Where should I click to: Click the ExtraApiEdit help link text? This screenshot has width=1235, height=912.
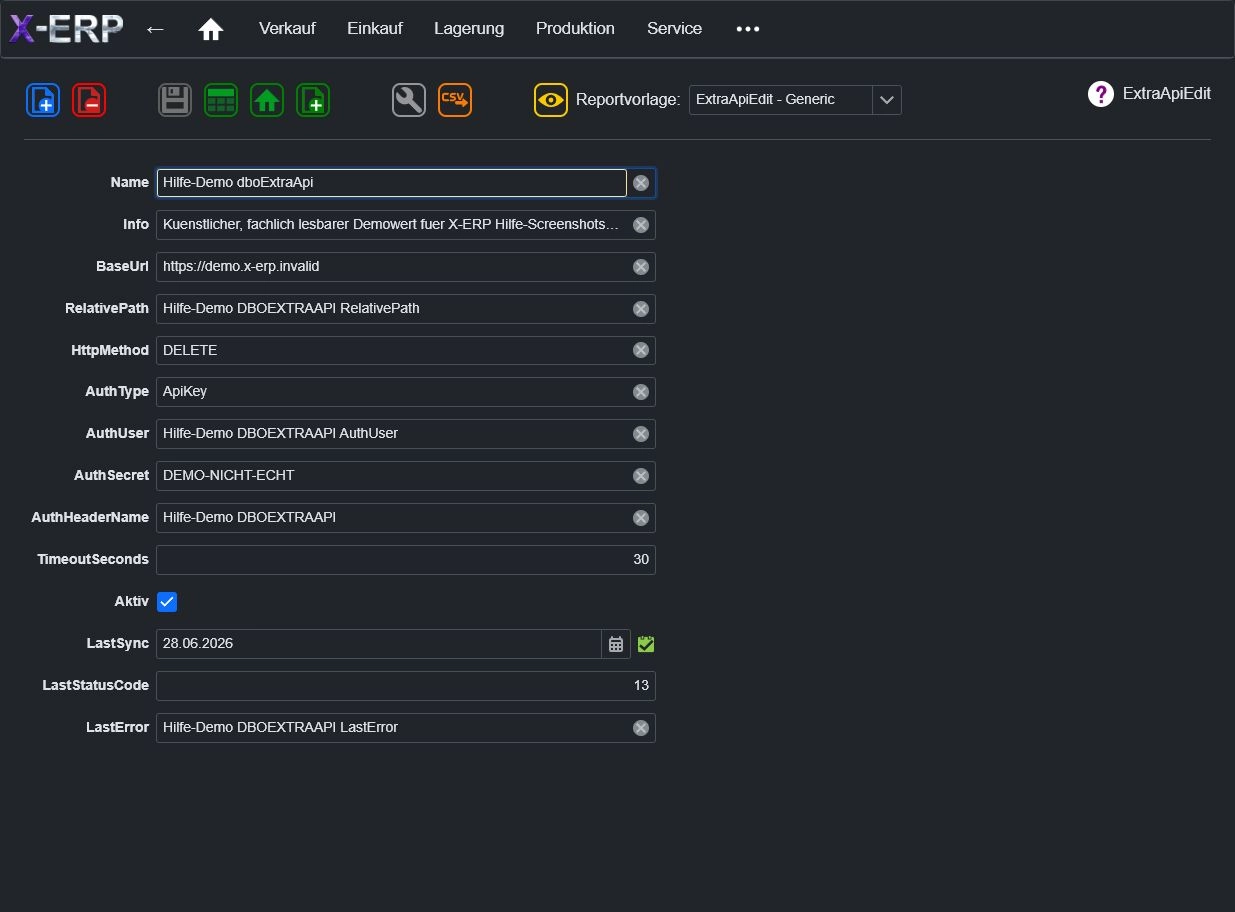(x=1167, y=94)
